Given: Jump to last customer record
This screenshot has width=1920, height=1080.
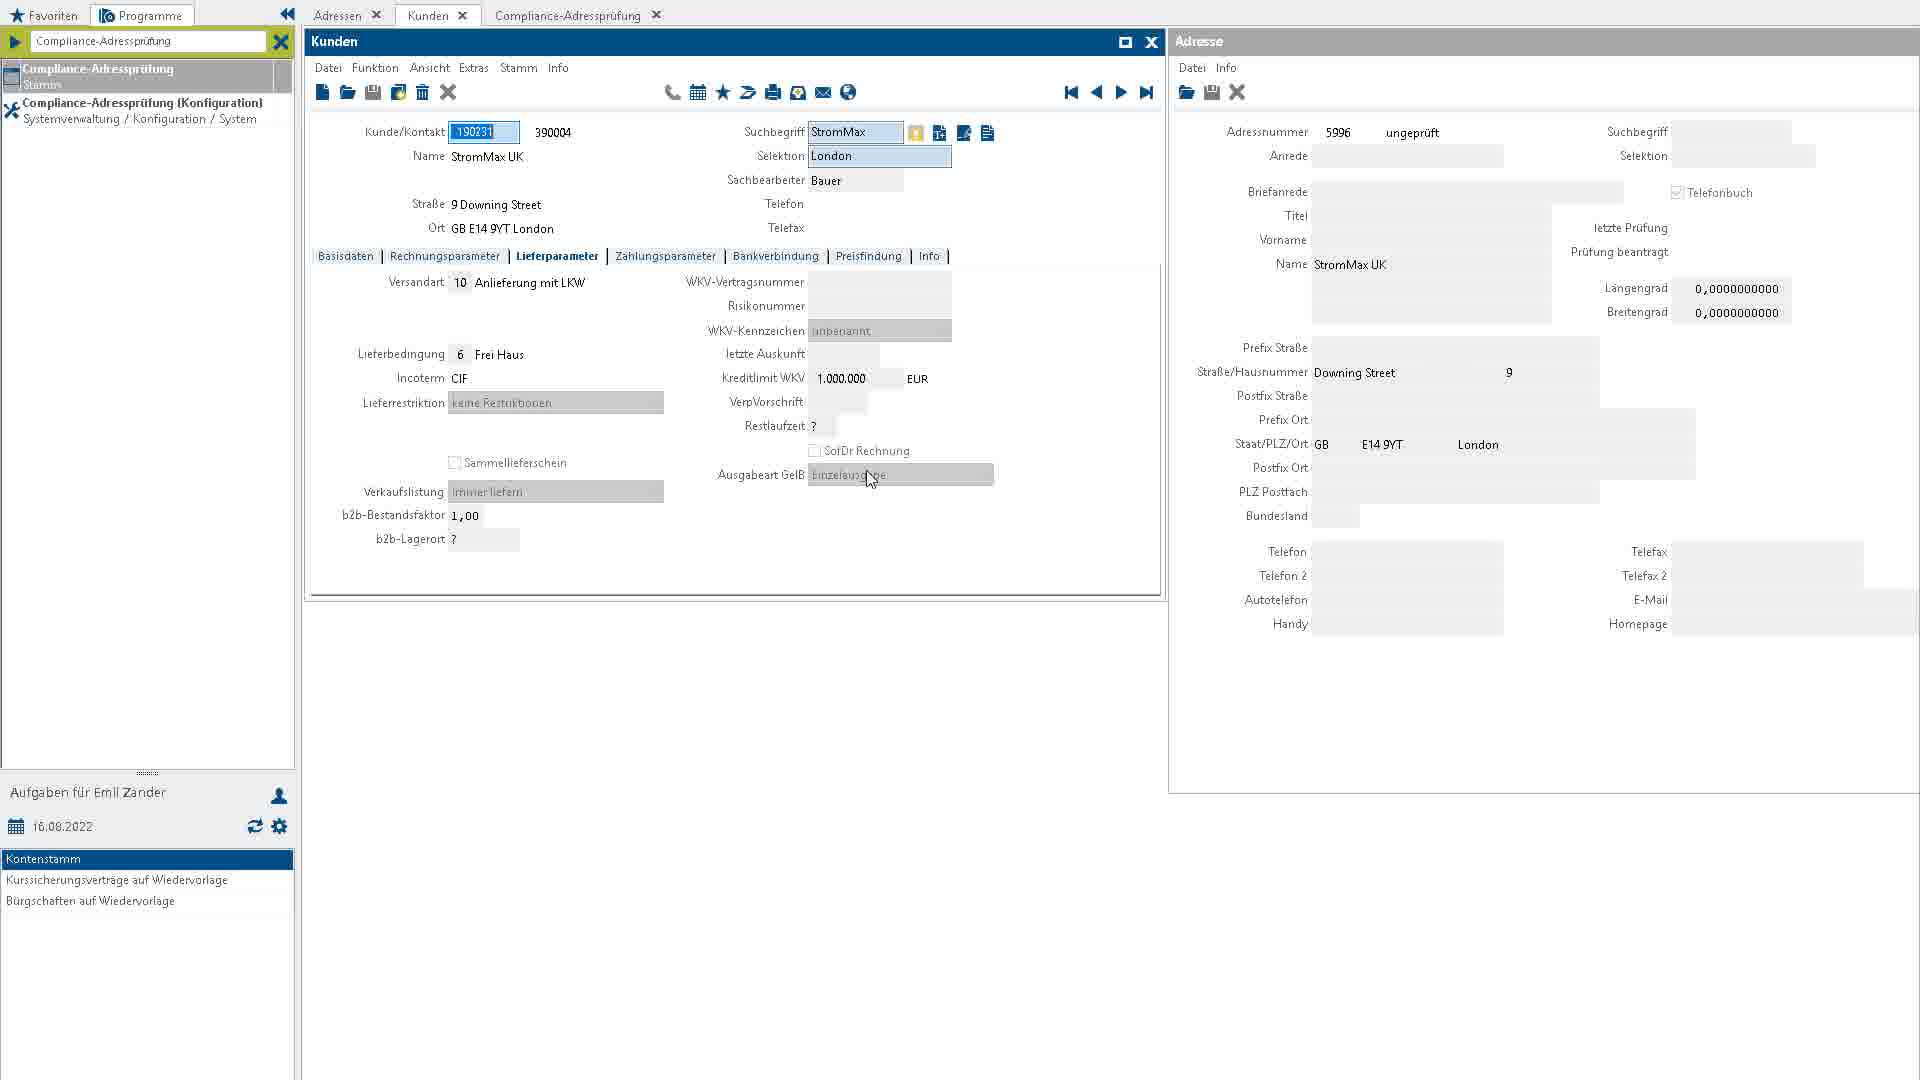Looking at the screenshot, I should click(1146, 92).
